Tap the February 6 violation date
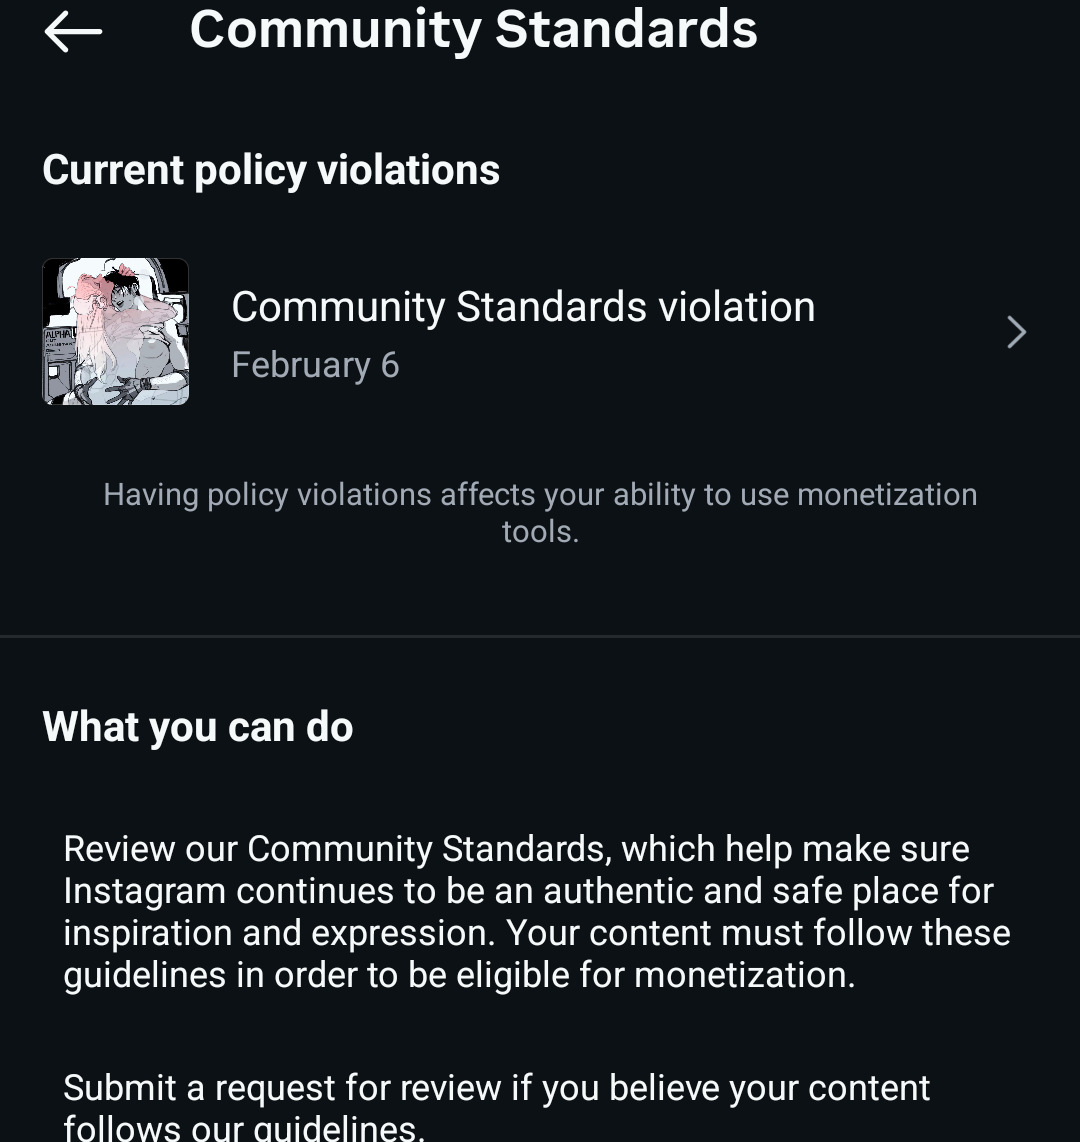This screenshot has width=1080, height=1142. [315, 365]
